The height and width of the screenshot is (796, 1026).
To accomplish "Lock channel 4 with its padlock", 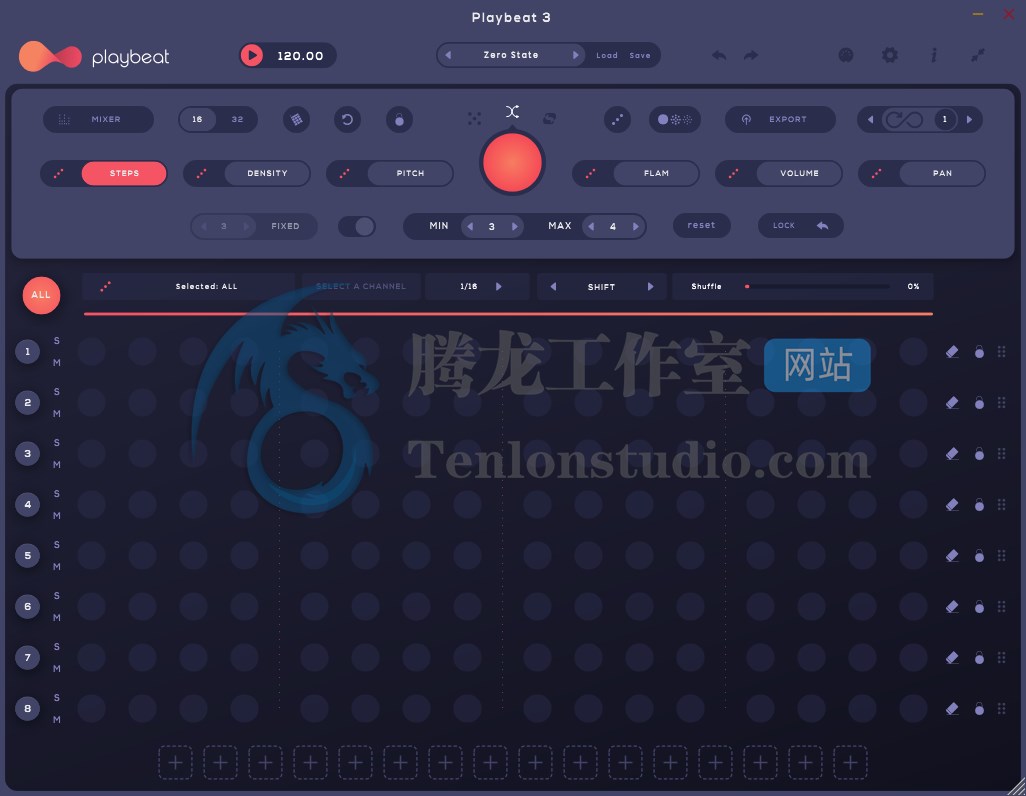I will (x=979, y=504).
